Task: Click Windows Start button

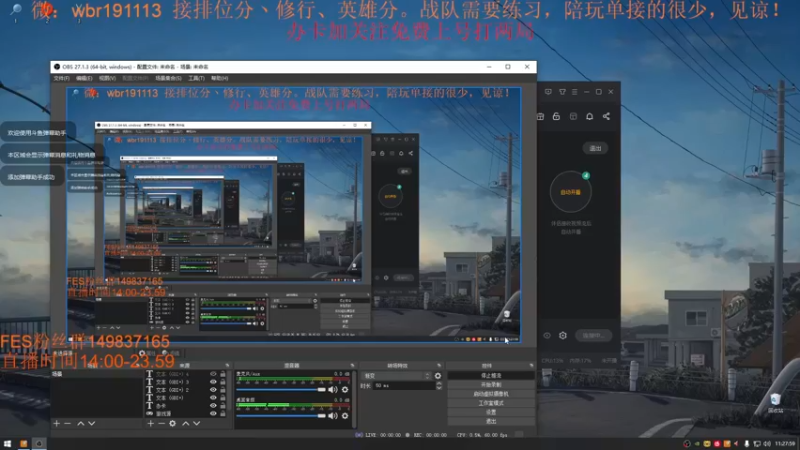Action: click(x=7, y=443)
